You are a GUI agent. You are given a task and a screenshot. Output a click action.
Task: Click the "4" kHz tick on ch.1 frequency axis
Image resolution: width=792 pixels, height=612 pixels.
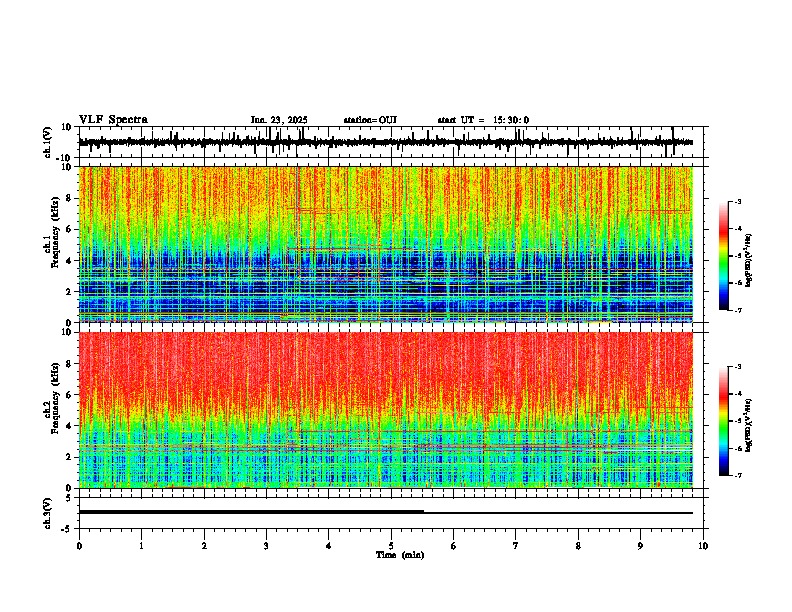tap(69, 261)
